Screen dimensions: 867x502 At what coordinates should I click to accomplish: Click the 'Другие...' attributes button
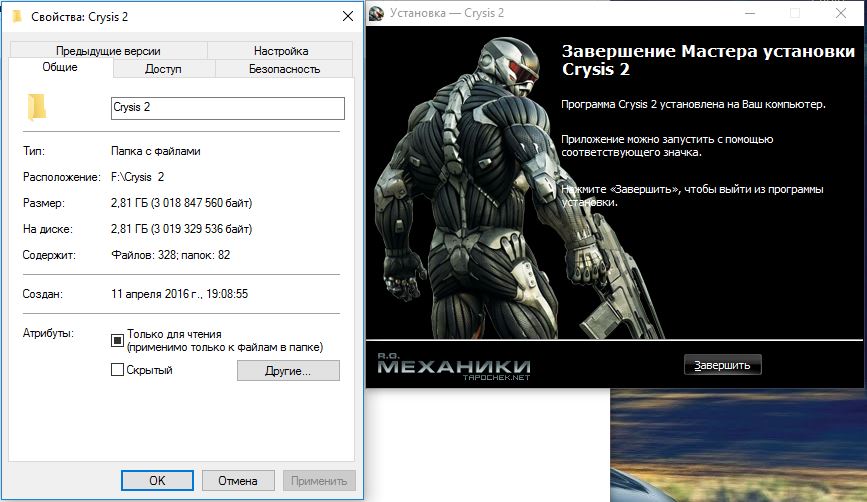point(288,371)
